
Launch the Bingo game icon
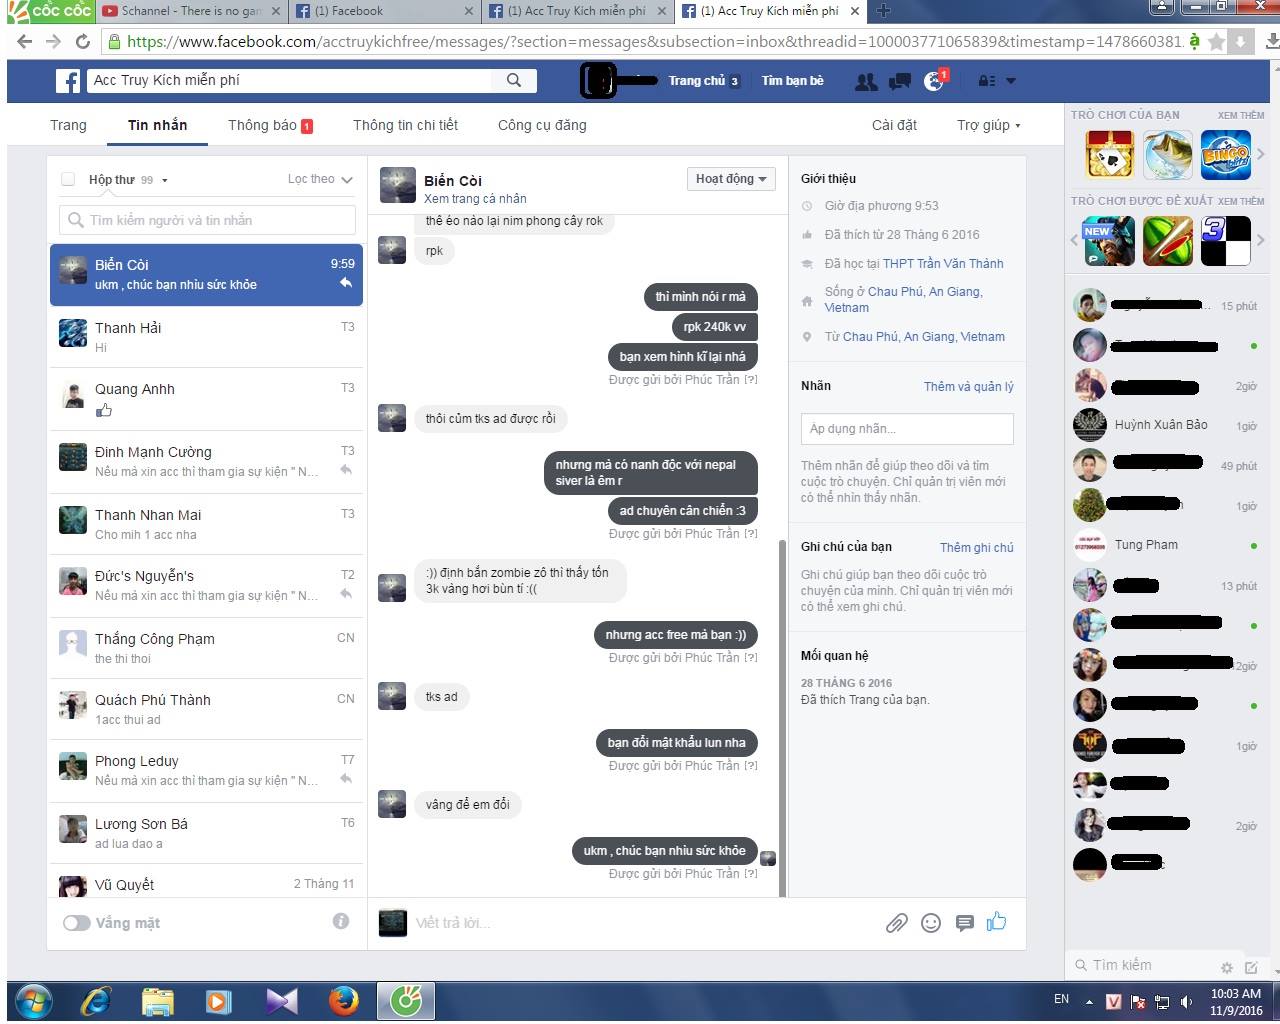pyautogui.click(x=1225, y=155)
